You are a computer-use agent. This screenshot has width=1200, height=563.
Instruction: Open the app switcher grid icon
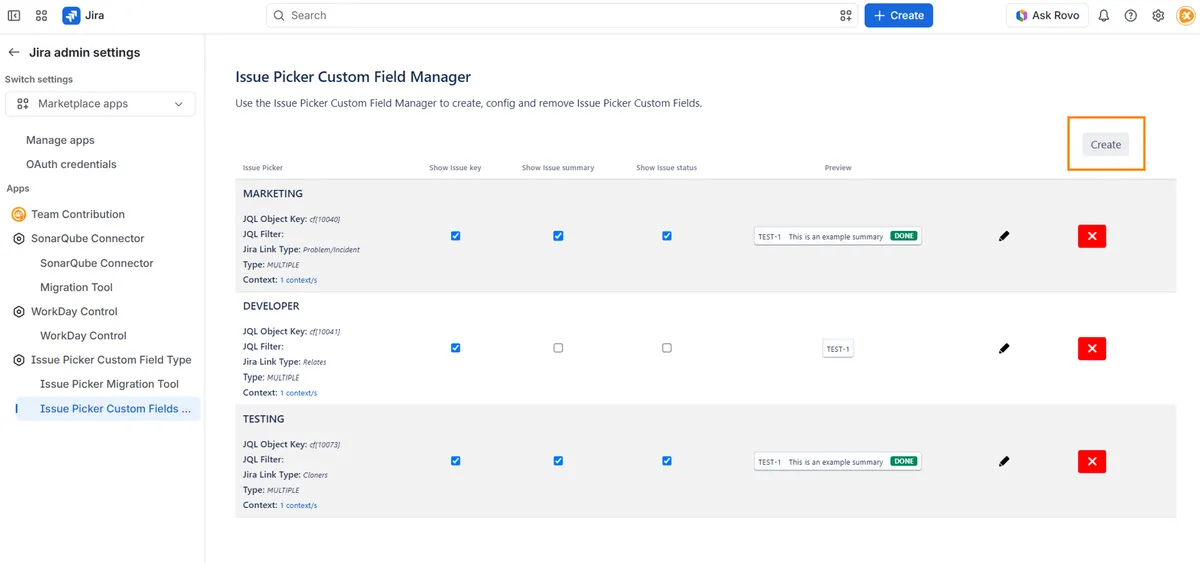point(41,16)
